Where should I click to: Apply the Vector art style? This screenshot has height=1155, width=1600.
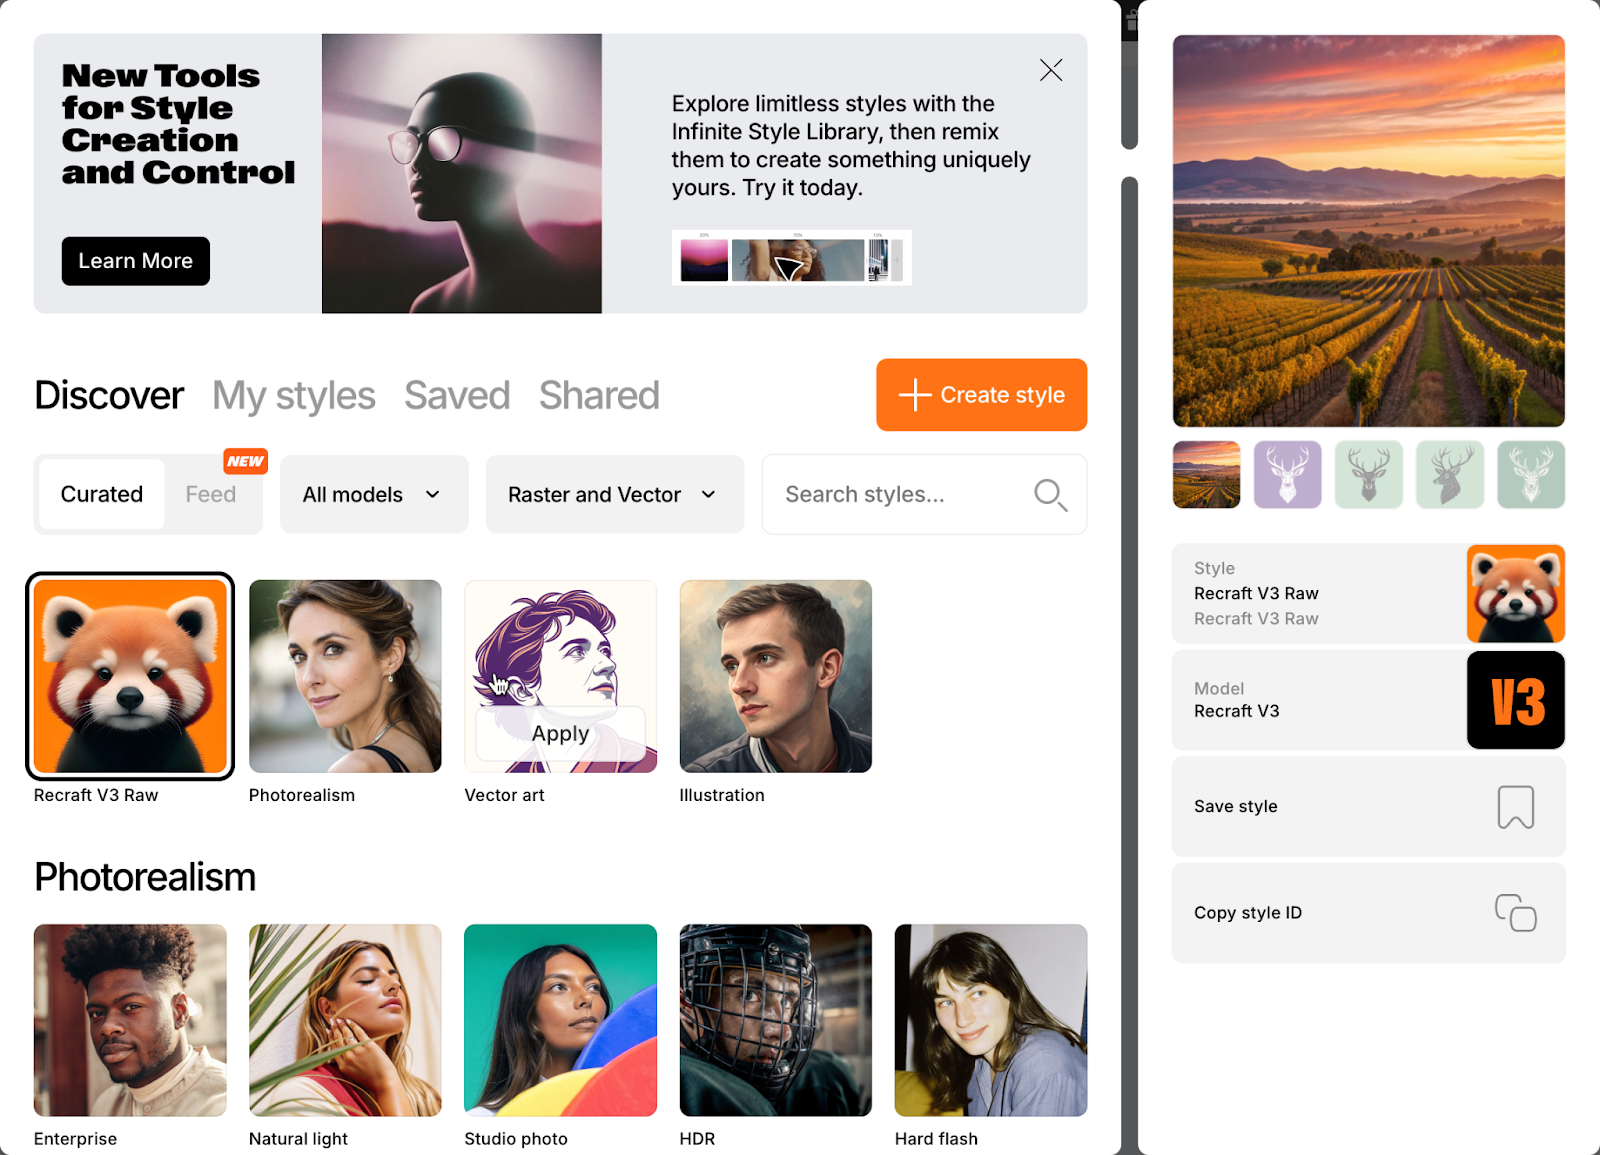560,733
